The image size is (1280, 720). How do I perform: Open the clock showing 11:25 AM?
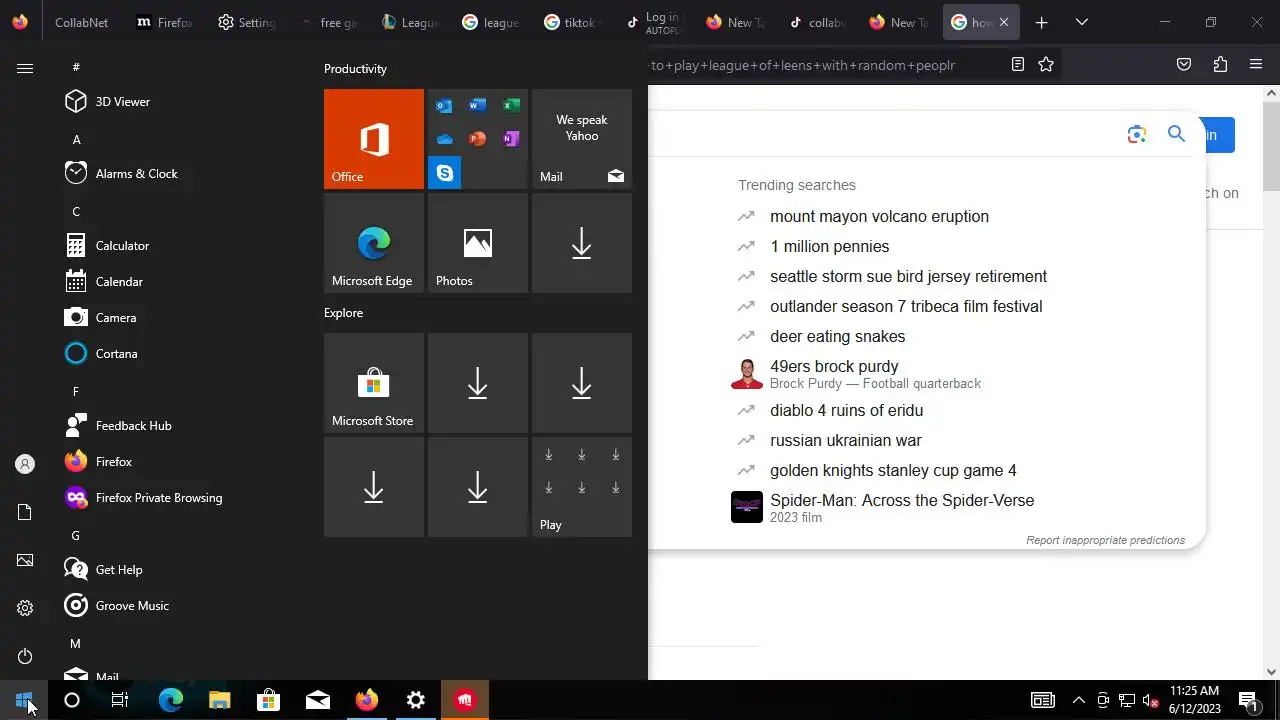coord(1195,700)
